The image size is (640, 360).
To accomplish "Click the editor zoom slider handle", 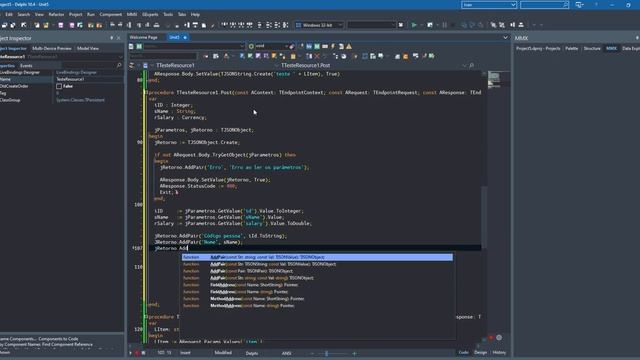I will click(326, 353).
